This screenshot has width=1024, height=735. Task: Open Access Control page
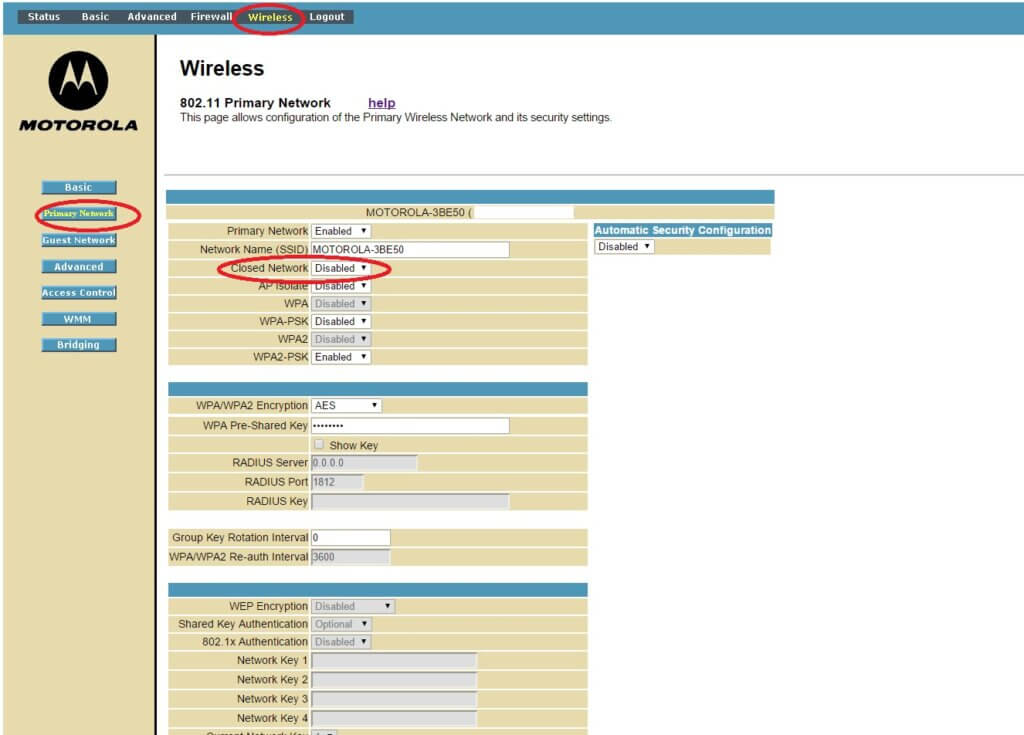(79, 293)
